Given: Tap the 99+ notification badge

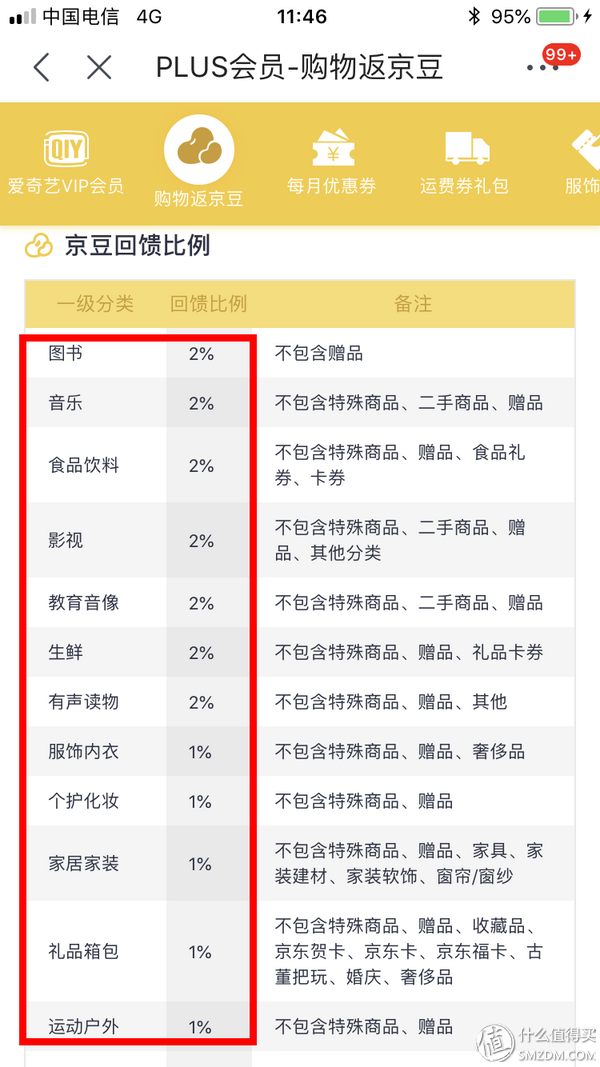Looking at the screenshot, I should point(560,55).
